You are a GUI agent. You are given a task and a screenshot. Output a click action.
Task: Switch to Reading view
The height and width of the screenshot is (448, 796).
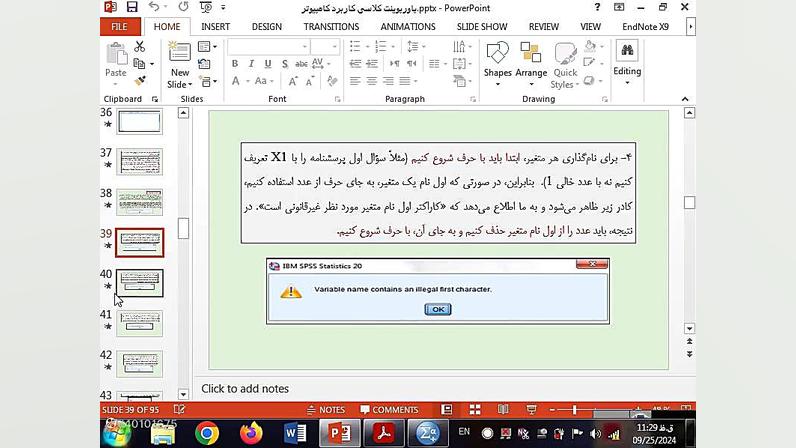pyautogui.click(x=503, y=409)
